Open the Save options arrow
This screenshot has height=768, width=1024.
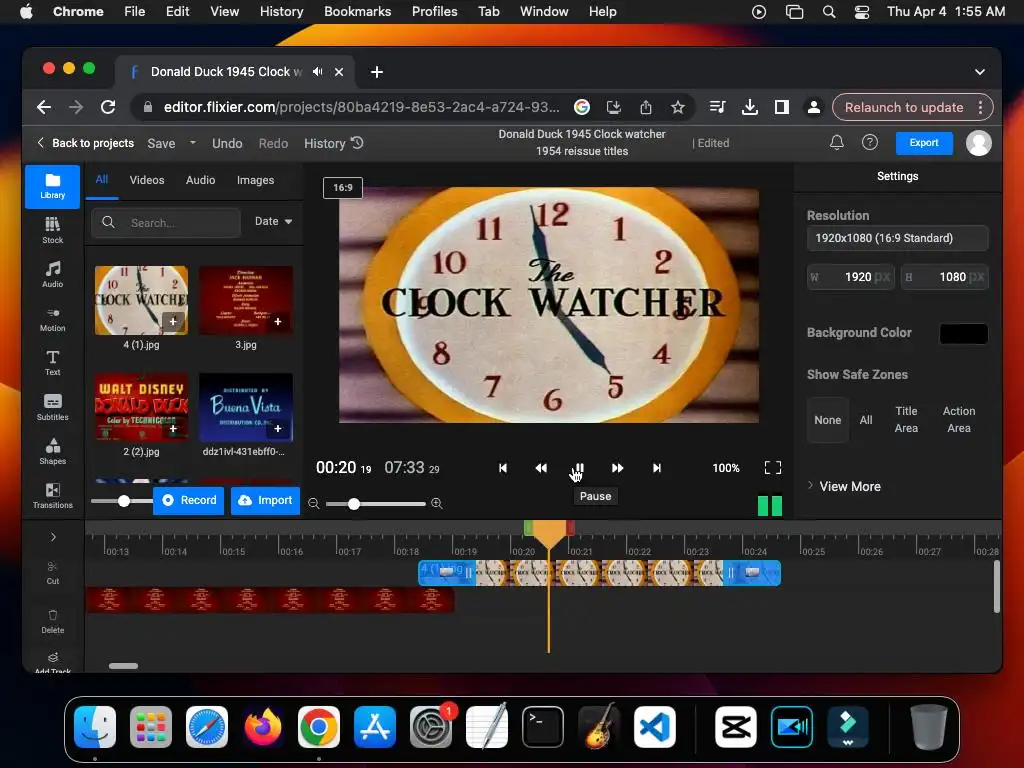[x=193, y=142]
